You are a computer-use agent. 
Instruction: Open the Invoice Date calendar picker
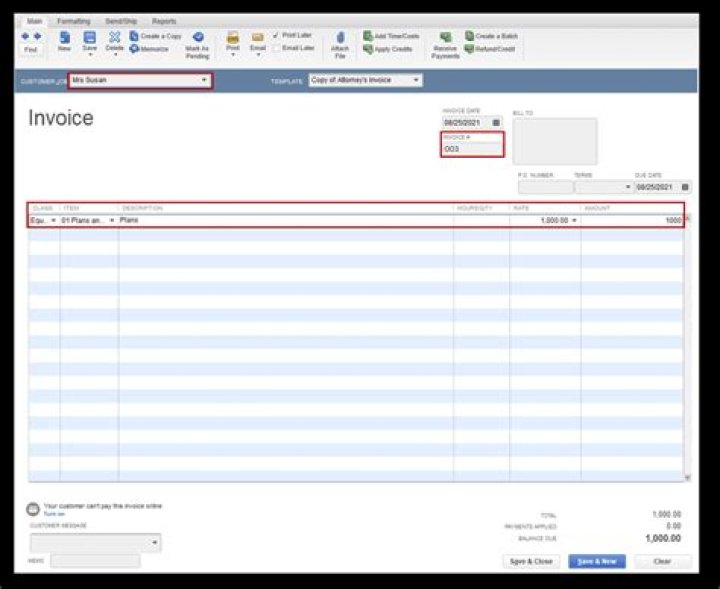point(496,122)
